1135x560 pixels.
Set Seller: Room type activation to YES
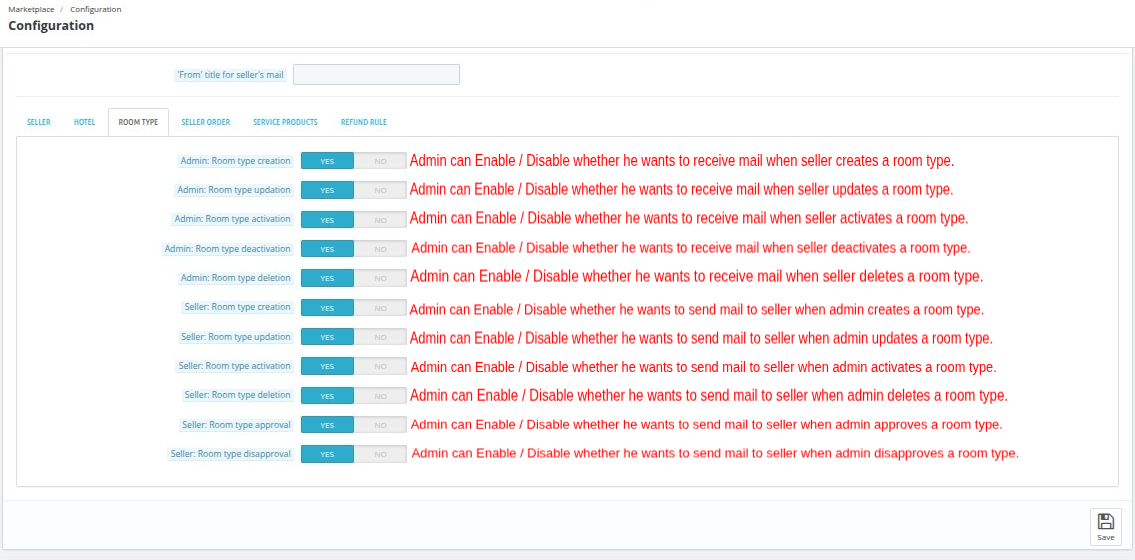327,366
